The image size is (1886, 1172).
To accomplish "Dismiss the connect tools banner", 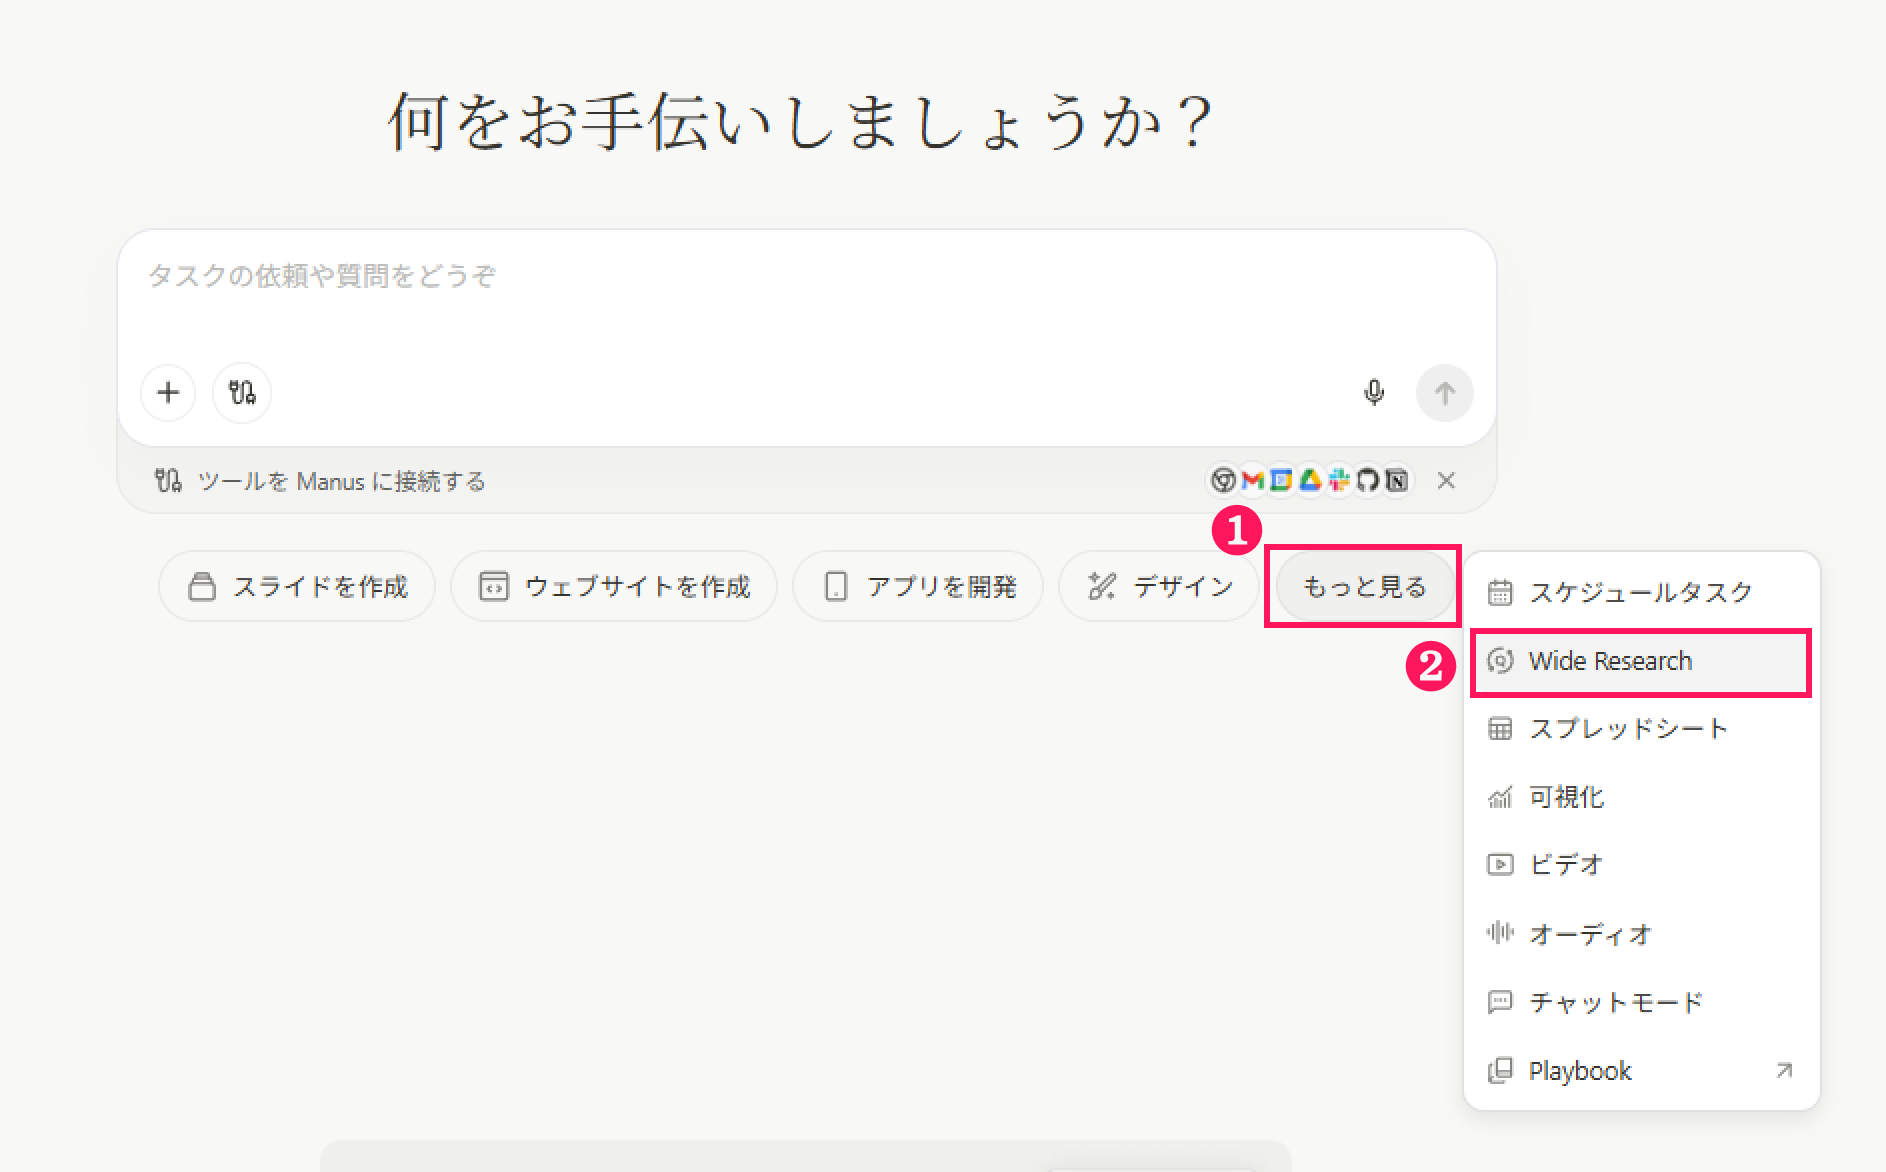I will (x=1446, y=481).
